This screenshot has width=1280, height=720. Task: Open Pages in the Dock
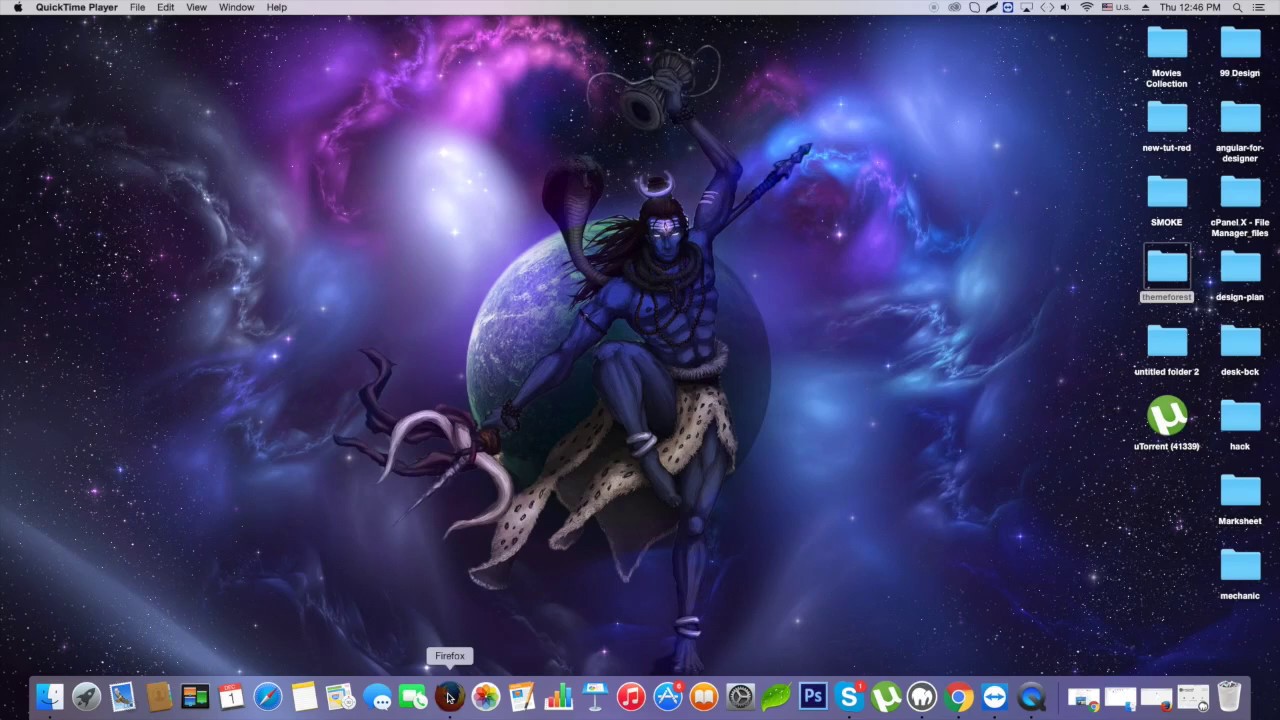point(522,696)
